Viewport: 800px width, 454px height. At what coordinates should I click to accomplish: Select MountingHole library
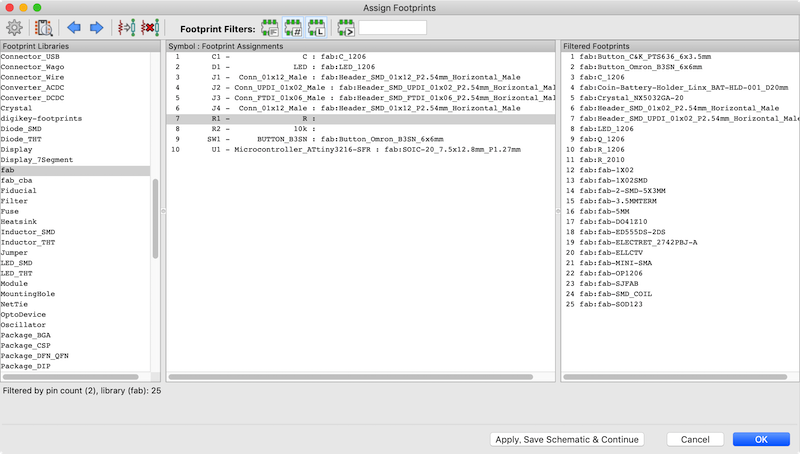coord(75,294)
